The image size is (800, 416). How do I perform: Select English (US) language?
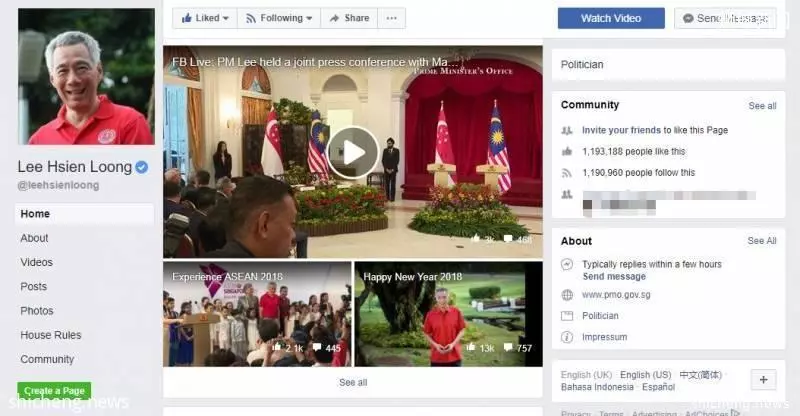(x=645, y=375)
